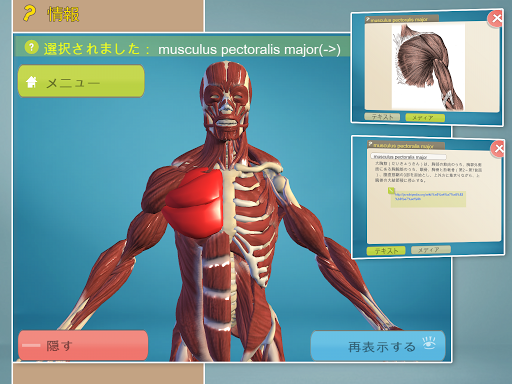Click the yellow question mark info icon
This screenshot has width=512, height=384.
coord(29,14)
